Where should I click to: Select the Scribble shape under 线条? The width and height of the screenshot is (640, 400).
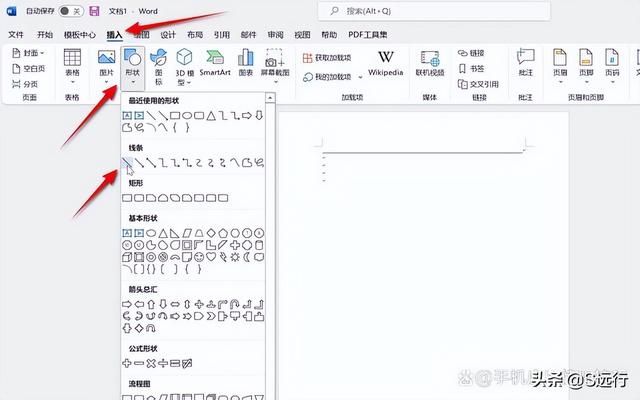tap(259, 163)
